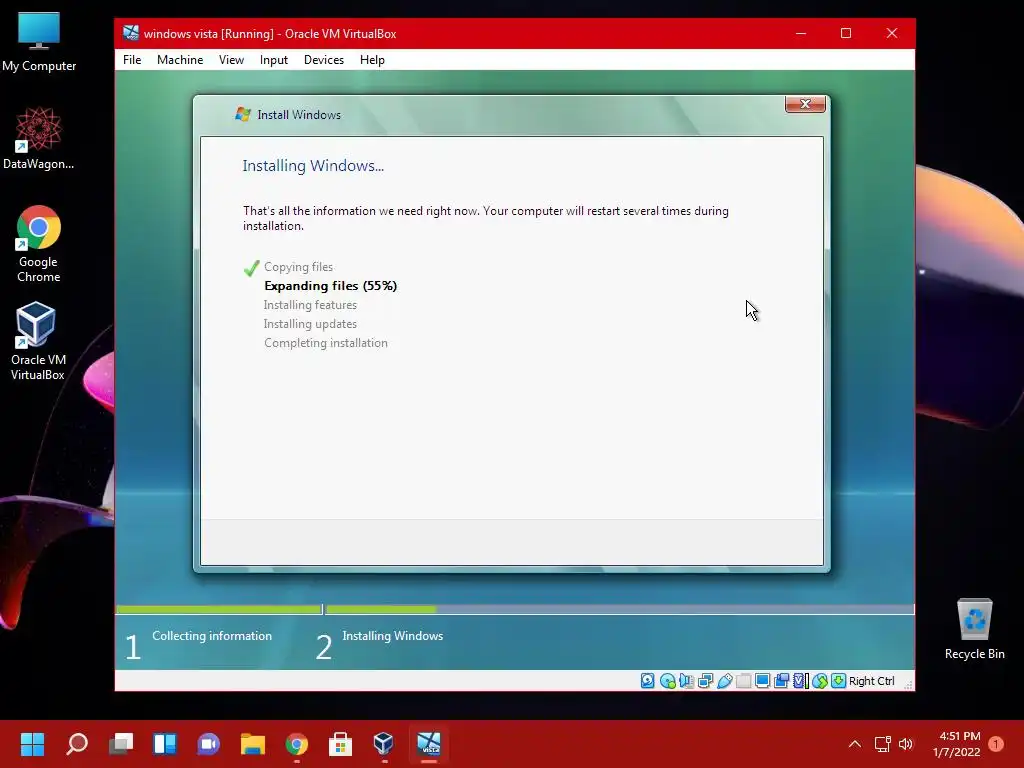Image resolution: width=1024 pixels, height=768 pixels.
Task: Open Microsoft Store from the taskbar
Action: (340, 744)
